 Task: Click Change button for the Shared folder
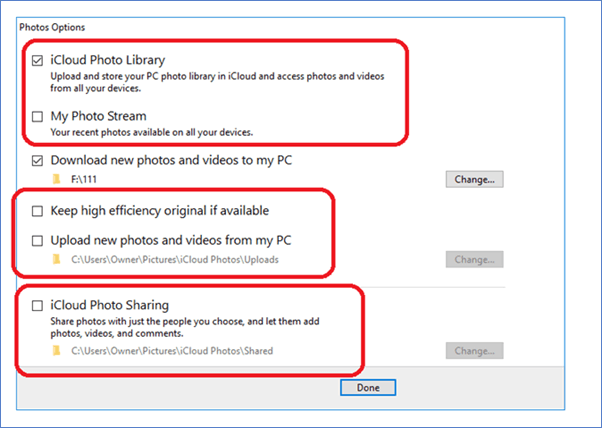point(474,351)
